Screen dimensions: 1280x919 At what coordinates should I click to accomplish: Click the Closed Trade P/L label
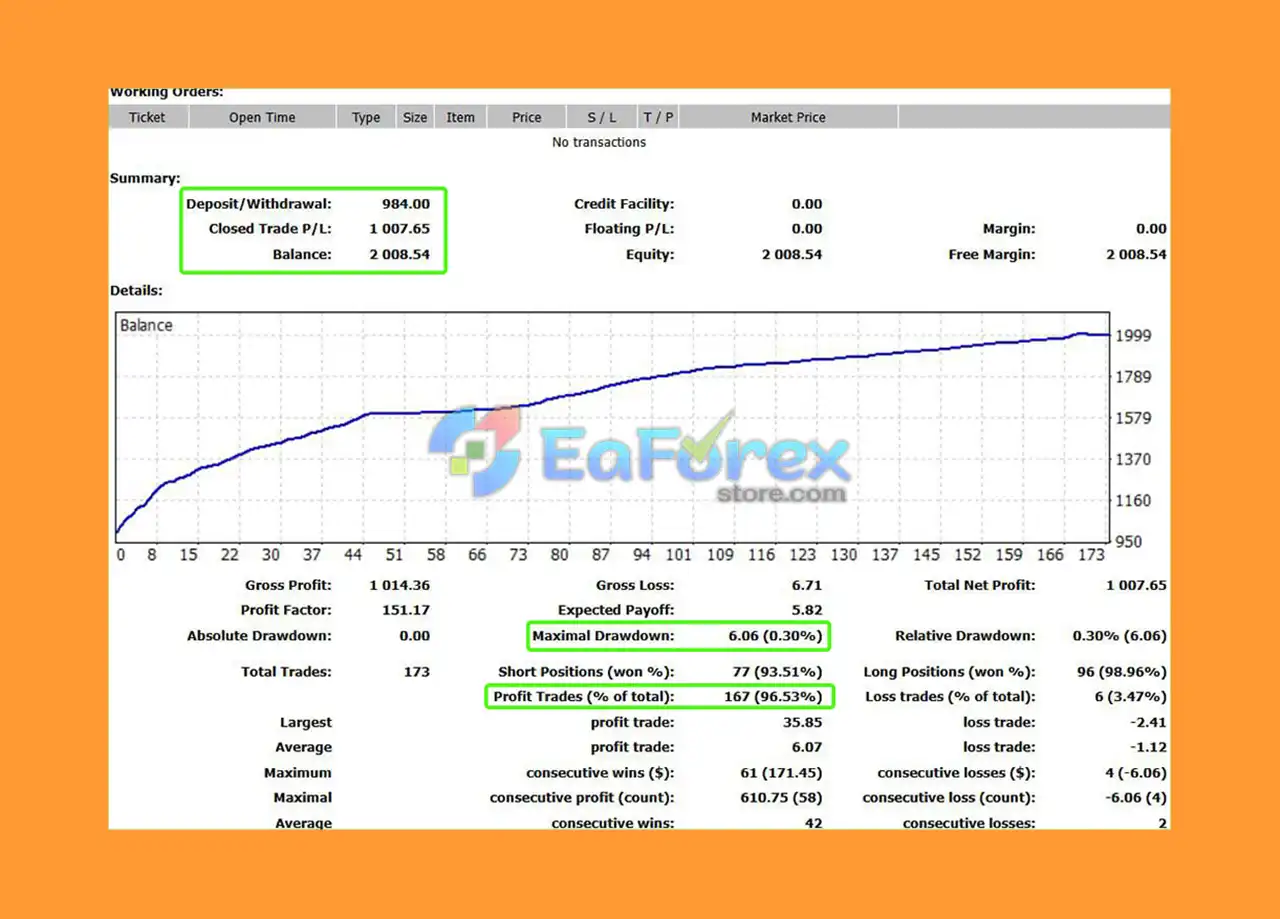[x=270, y=229]
